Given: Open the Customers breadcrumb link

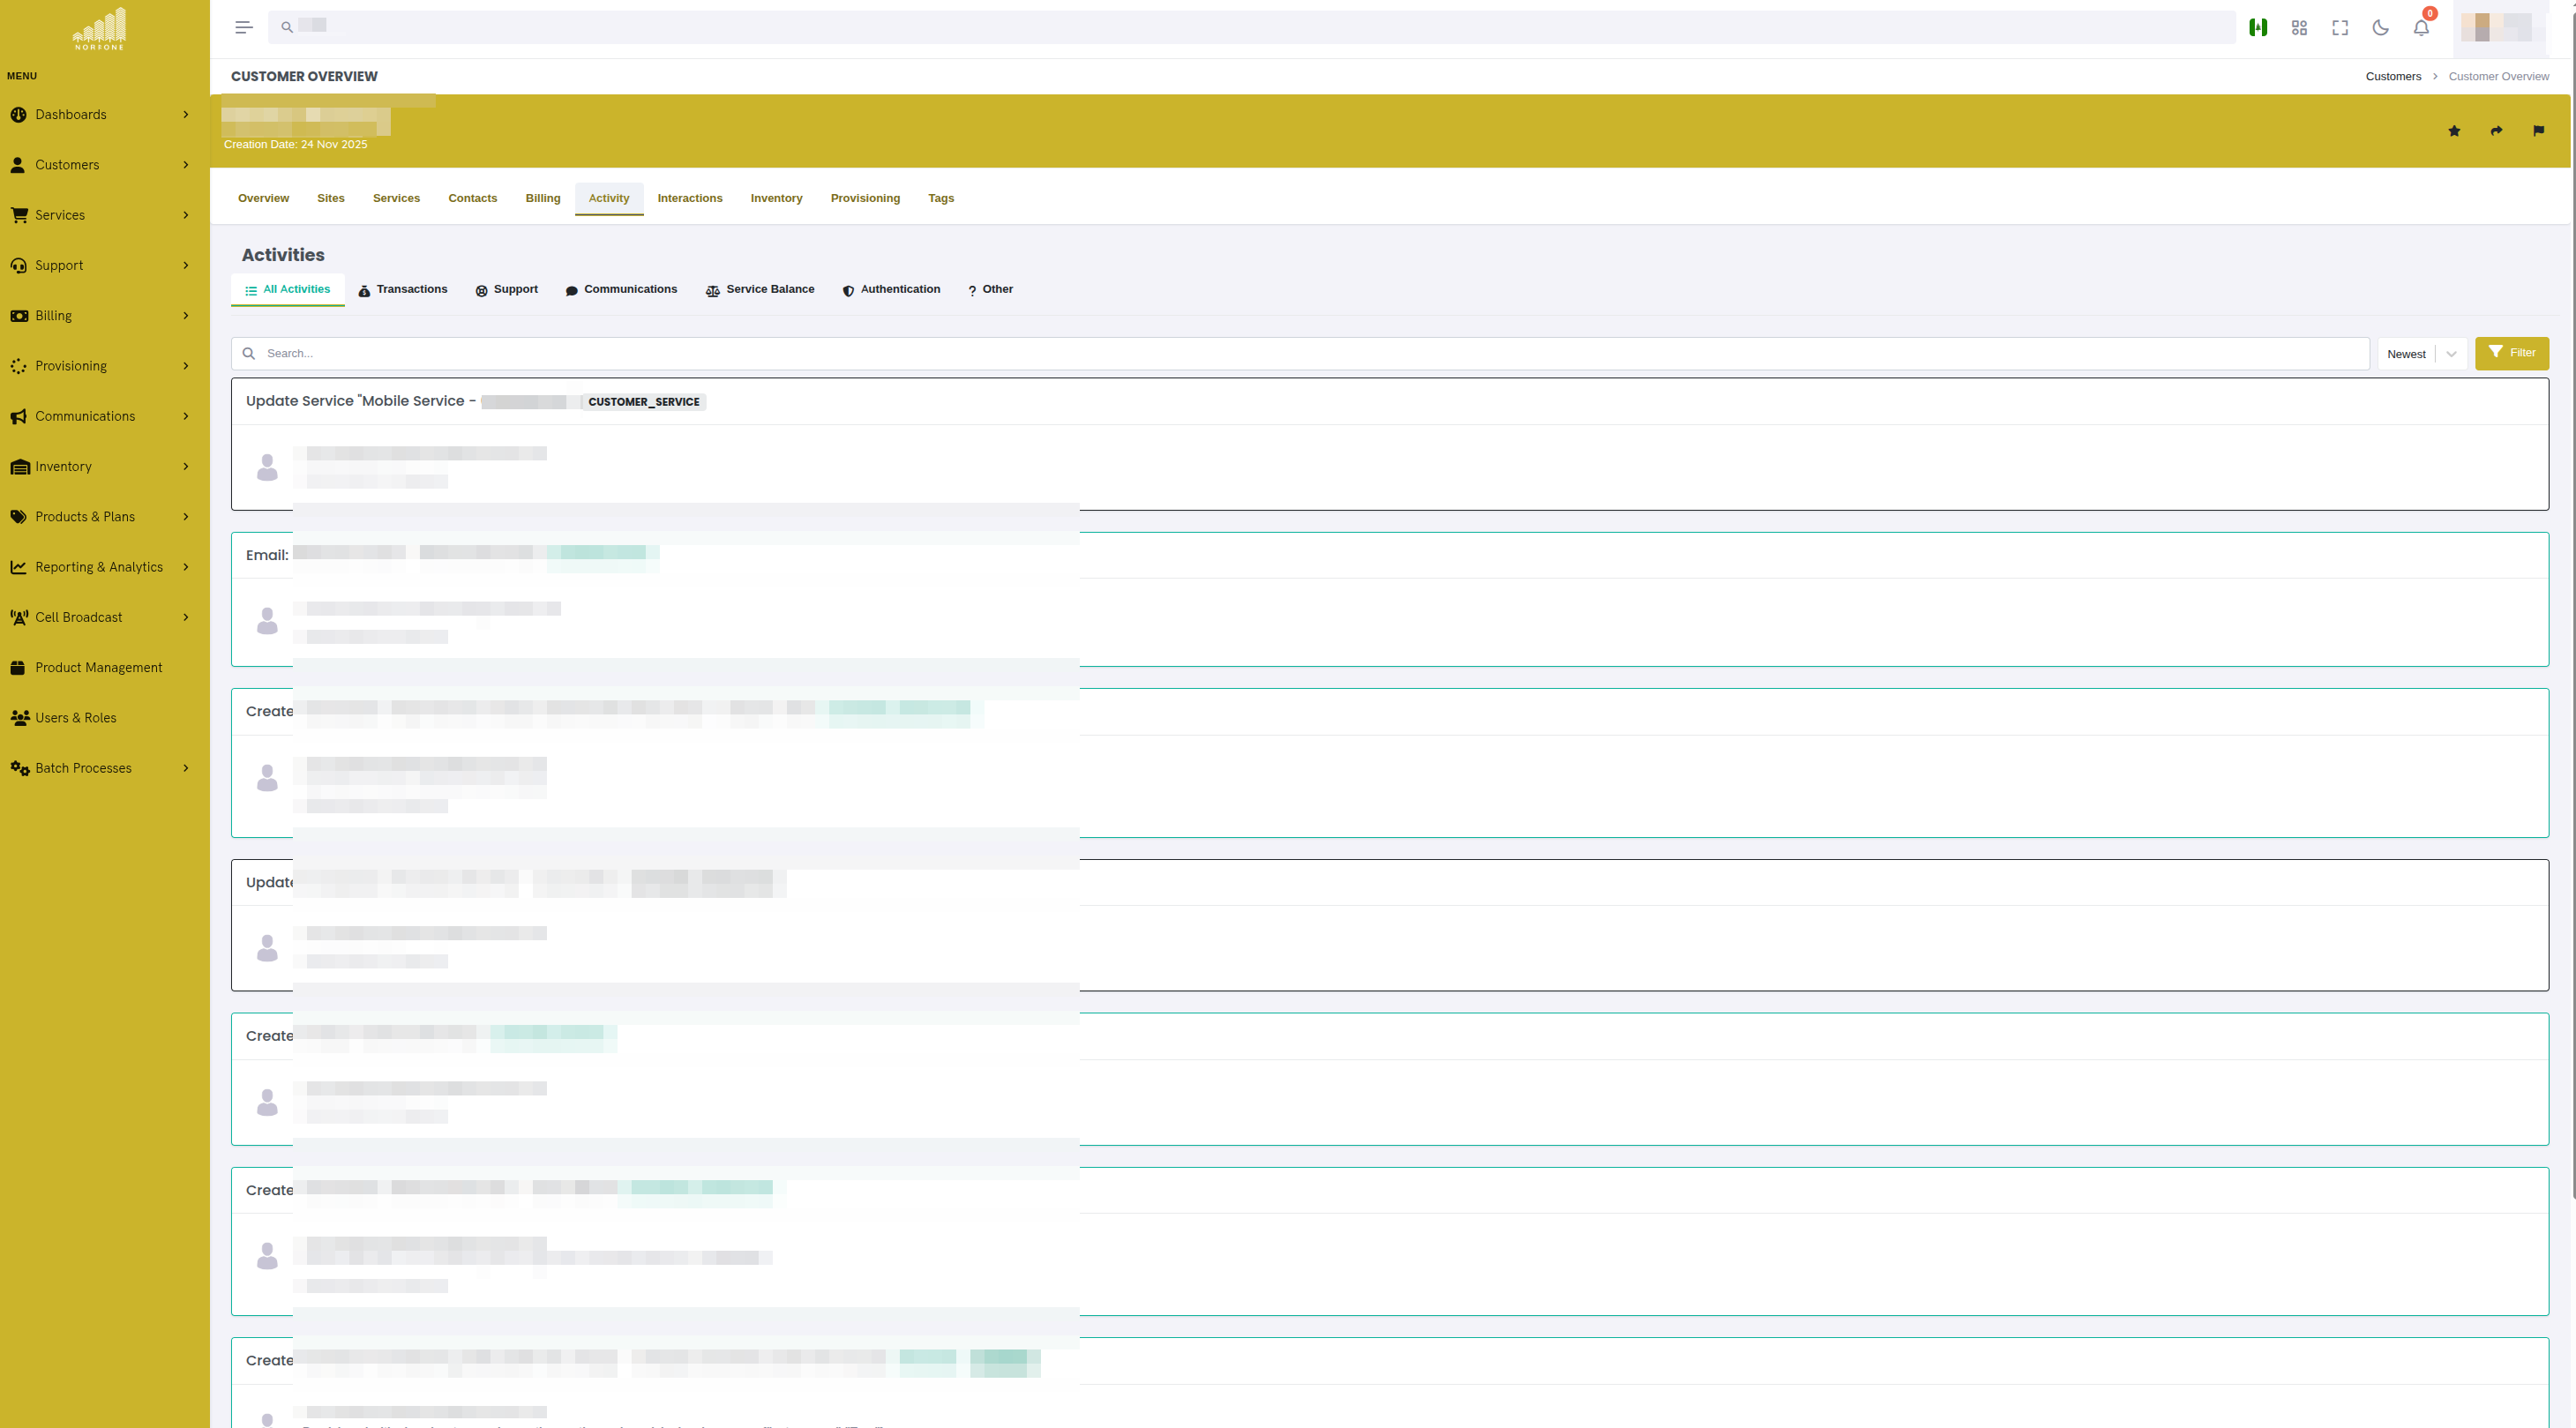Looking at the screenshot, I should (2393, 76).
